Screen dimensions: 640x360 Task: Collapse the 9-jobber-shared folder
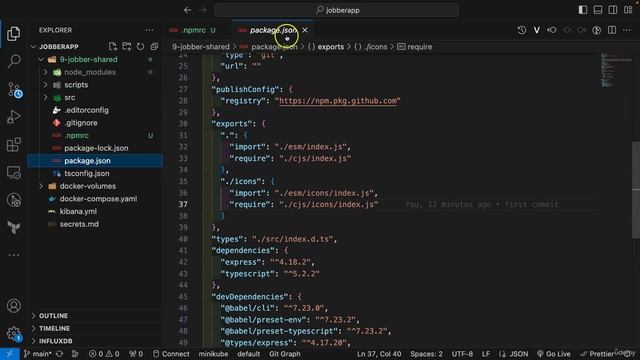pos(41,60)
